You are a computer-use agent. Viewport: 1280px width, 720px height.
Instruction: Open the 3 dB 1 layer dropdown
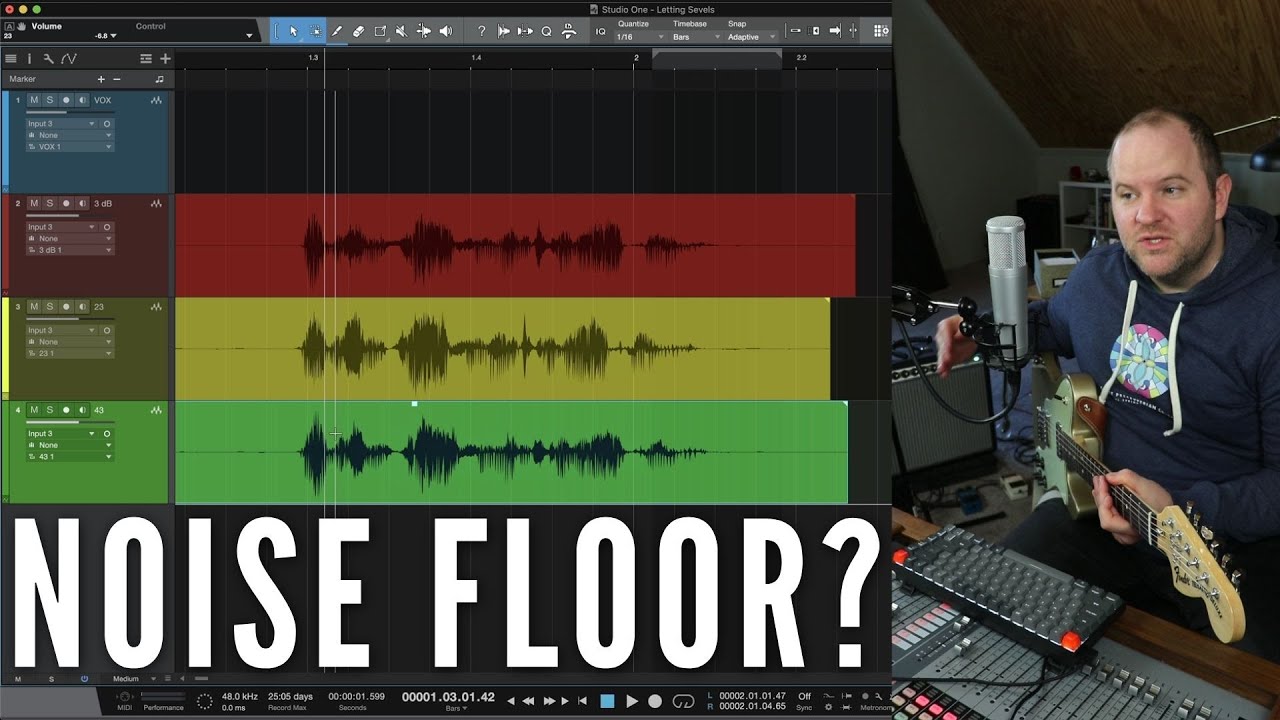pyautogui.click(x=70, y=250)
